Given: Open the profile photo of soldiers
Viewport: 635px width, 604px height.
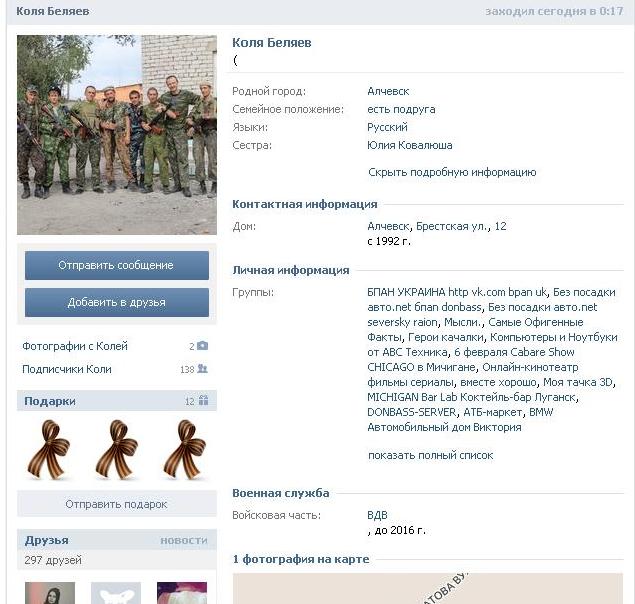Looking at the screenshot, I should pyautogui.click(x=117, y=134).
